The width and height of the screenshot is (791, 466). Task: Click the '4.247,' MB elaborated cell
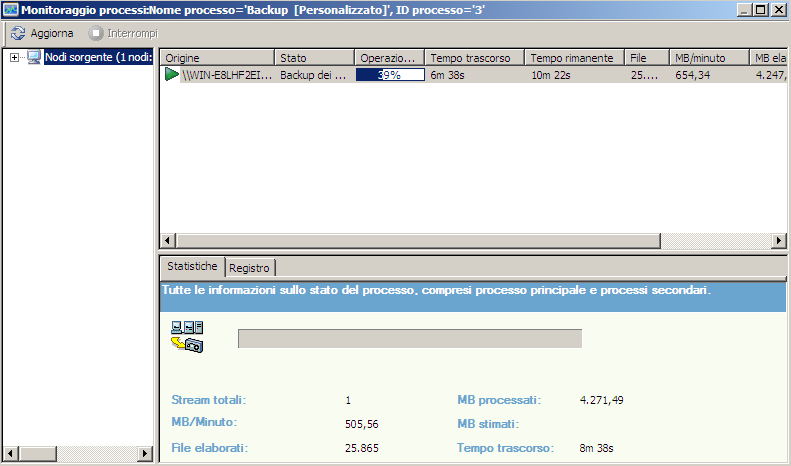pos(771,75)
